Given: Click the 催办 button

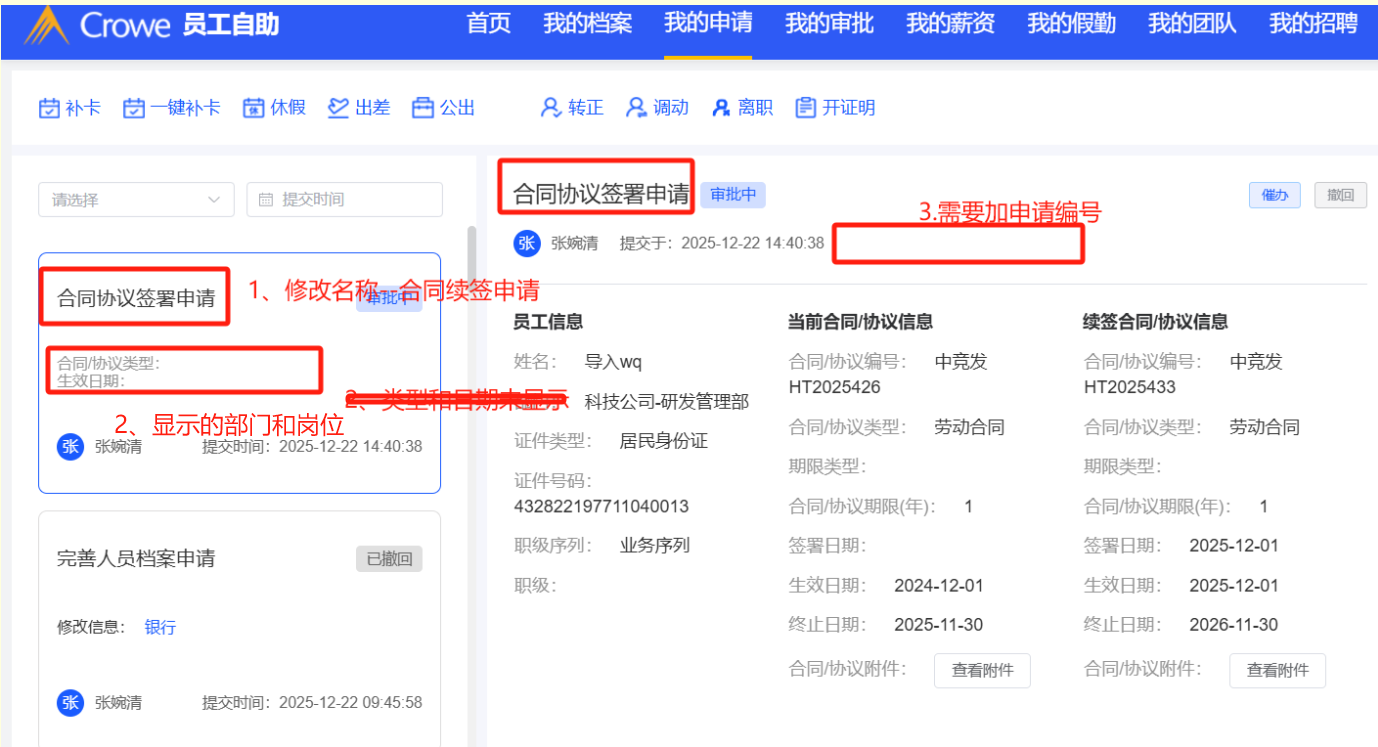Looking at the screenshot, I should [x=1275, y=196].
